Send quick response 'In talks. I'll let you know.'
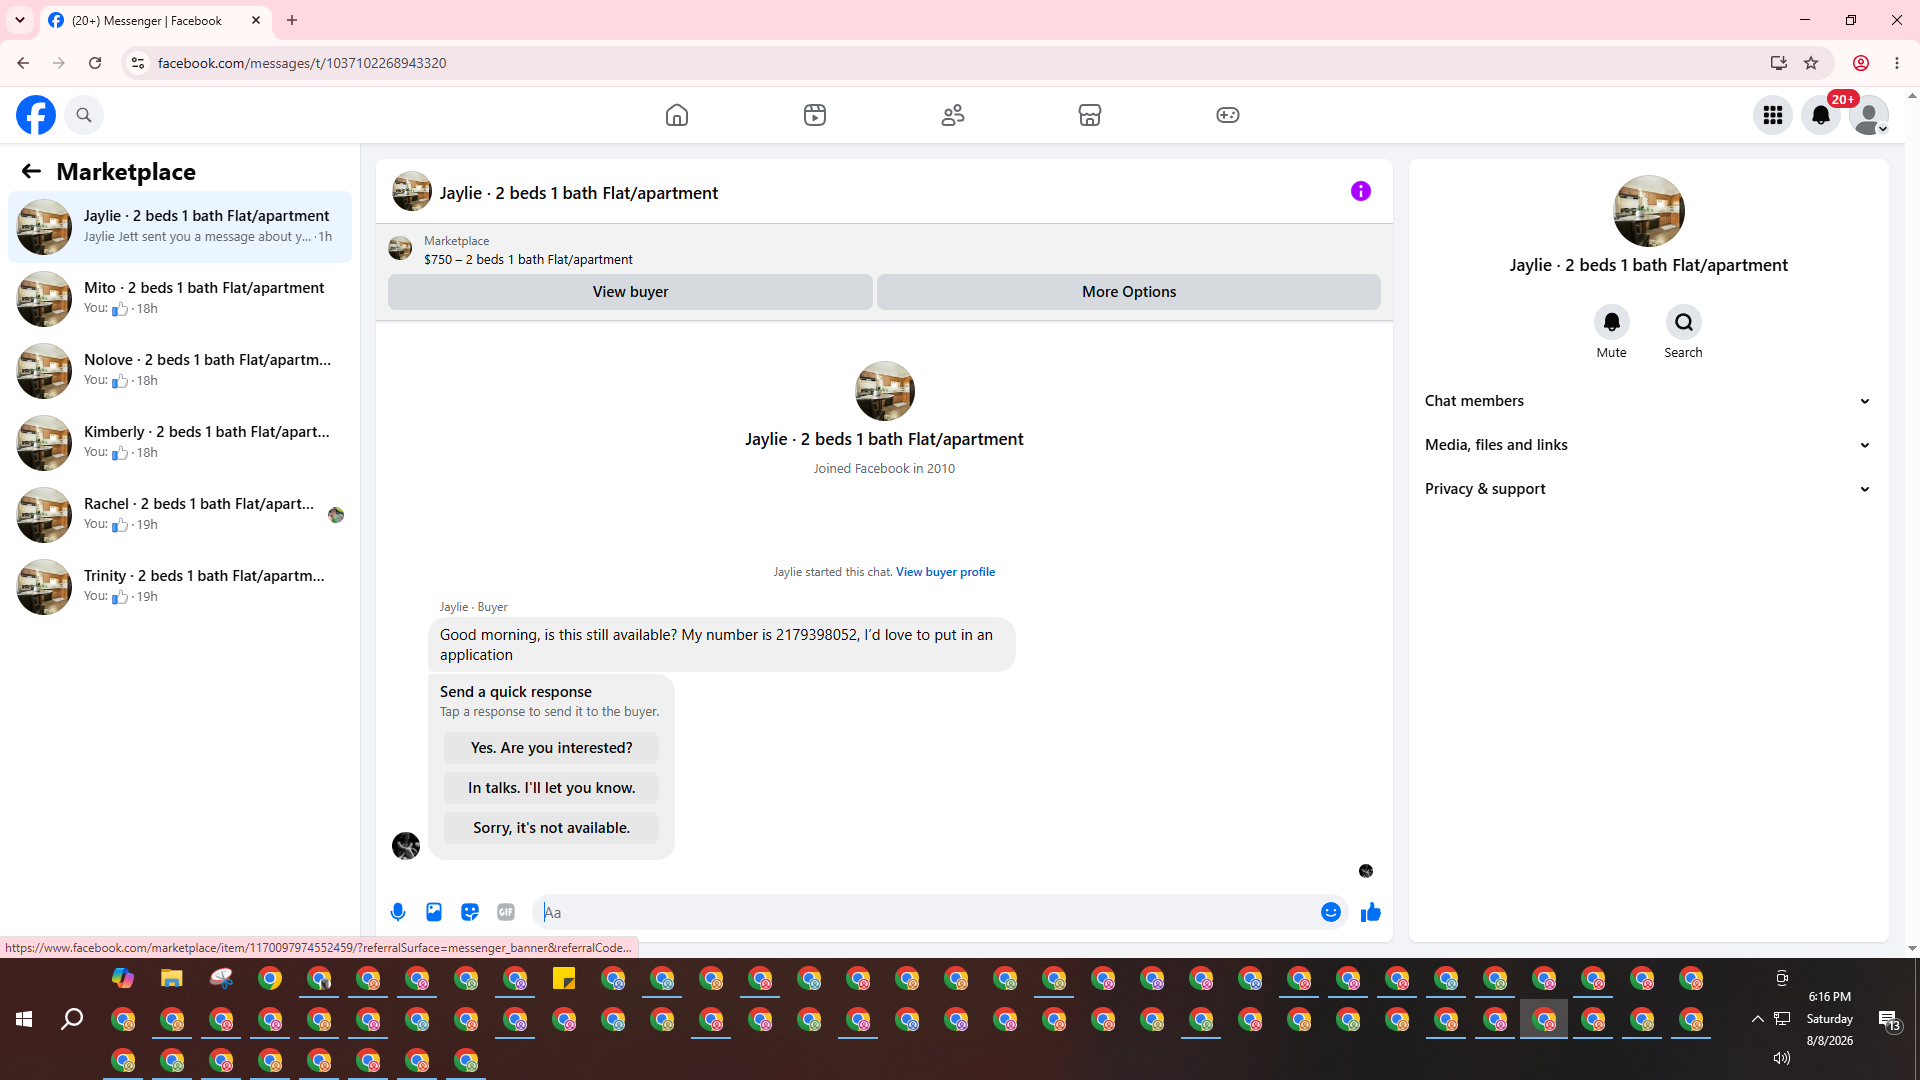Viewport: 1920px width, 1080px height. pyautogui.click(x=552, y=788)
